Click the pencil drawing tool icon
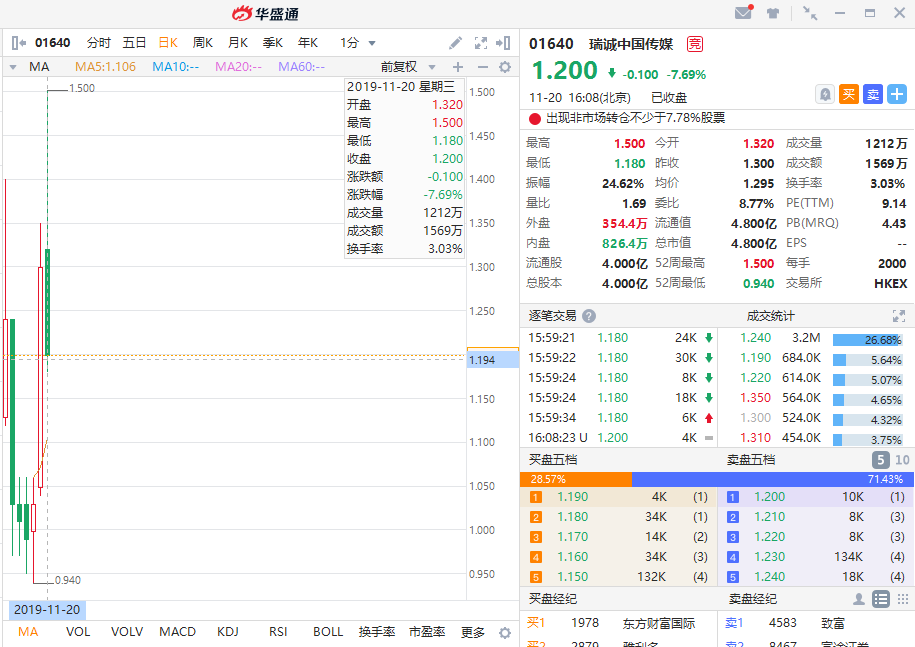Screen dimensions: 915x647 456,43
